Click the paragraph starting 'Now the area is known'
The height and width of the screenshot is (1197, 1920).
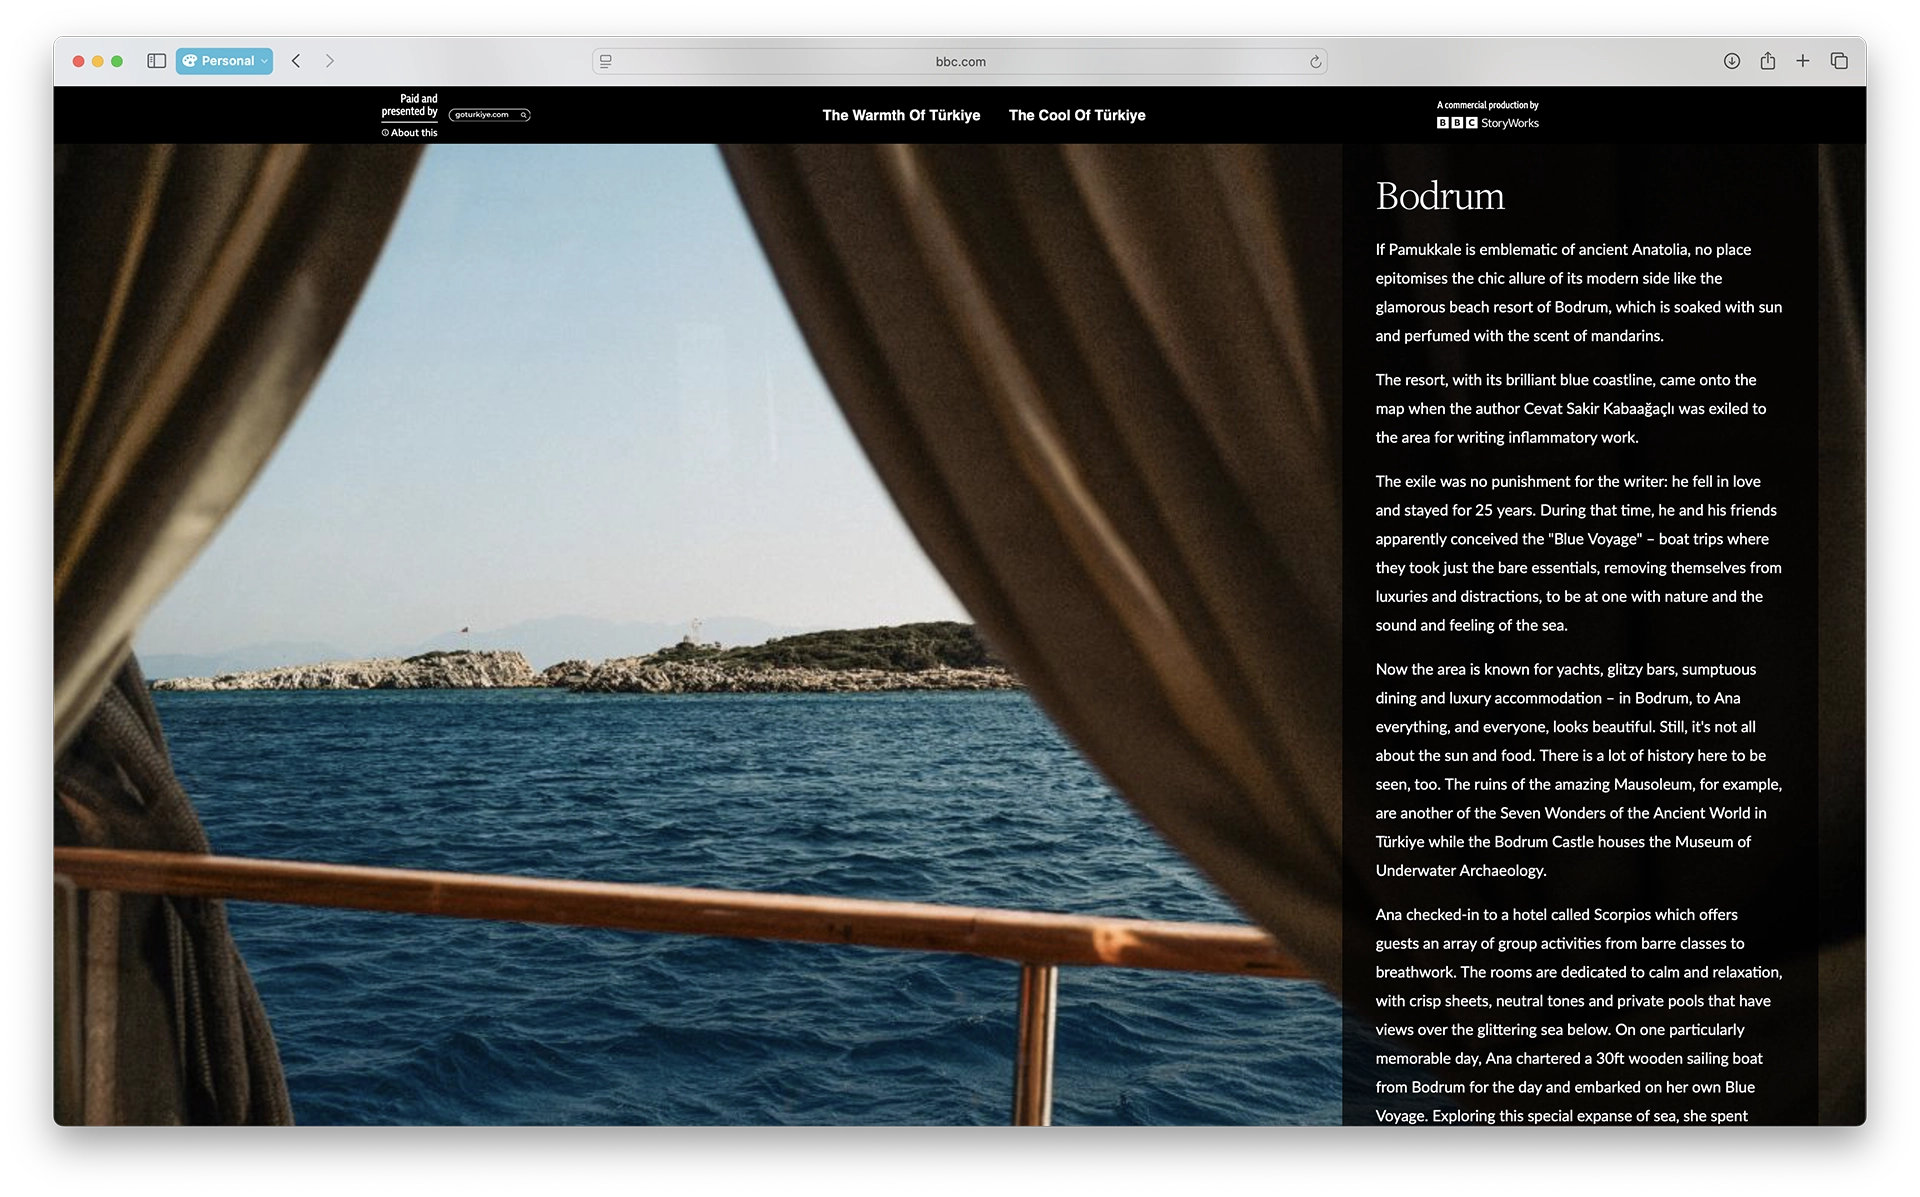click(1578, 770)
